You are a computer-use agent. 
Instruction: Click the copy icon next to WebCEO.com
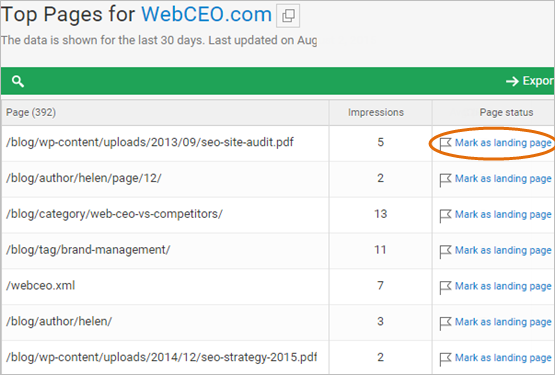[x=288, y=16]
